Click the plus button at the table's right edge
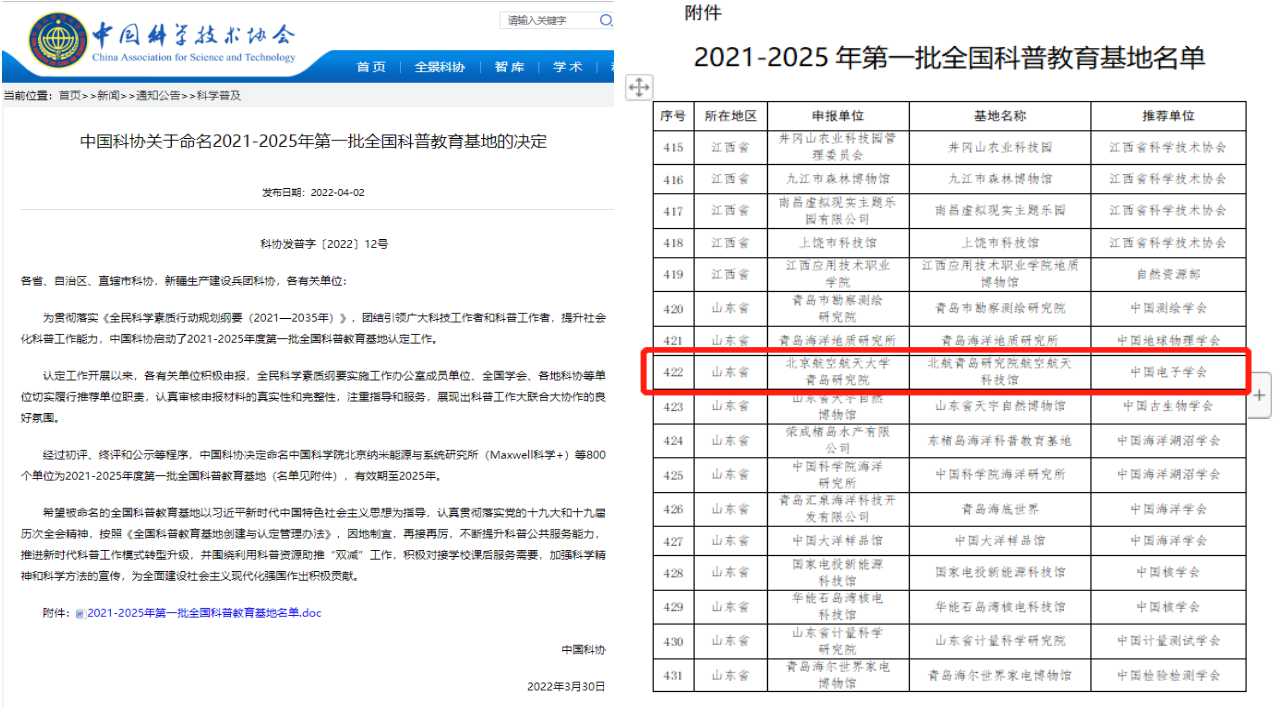1280x720 pixels. [x=1259, y=395]
